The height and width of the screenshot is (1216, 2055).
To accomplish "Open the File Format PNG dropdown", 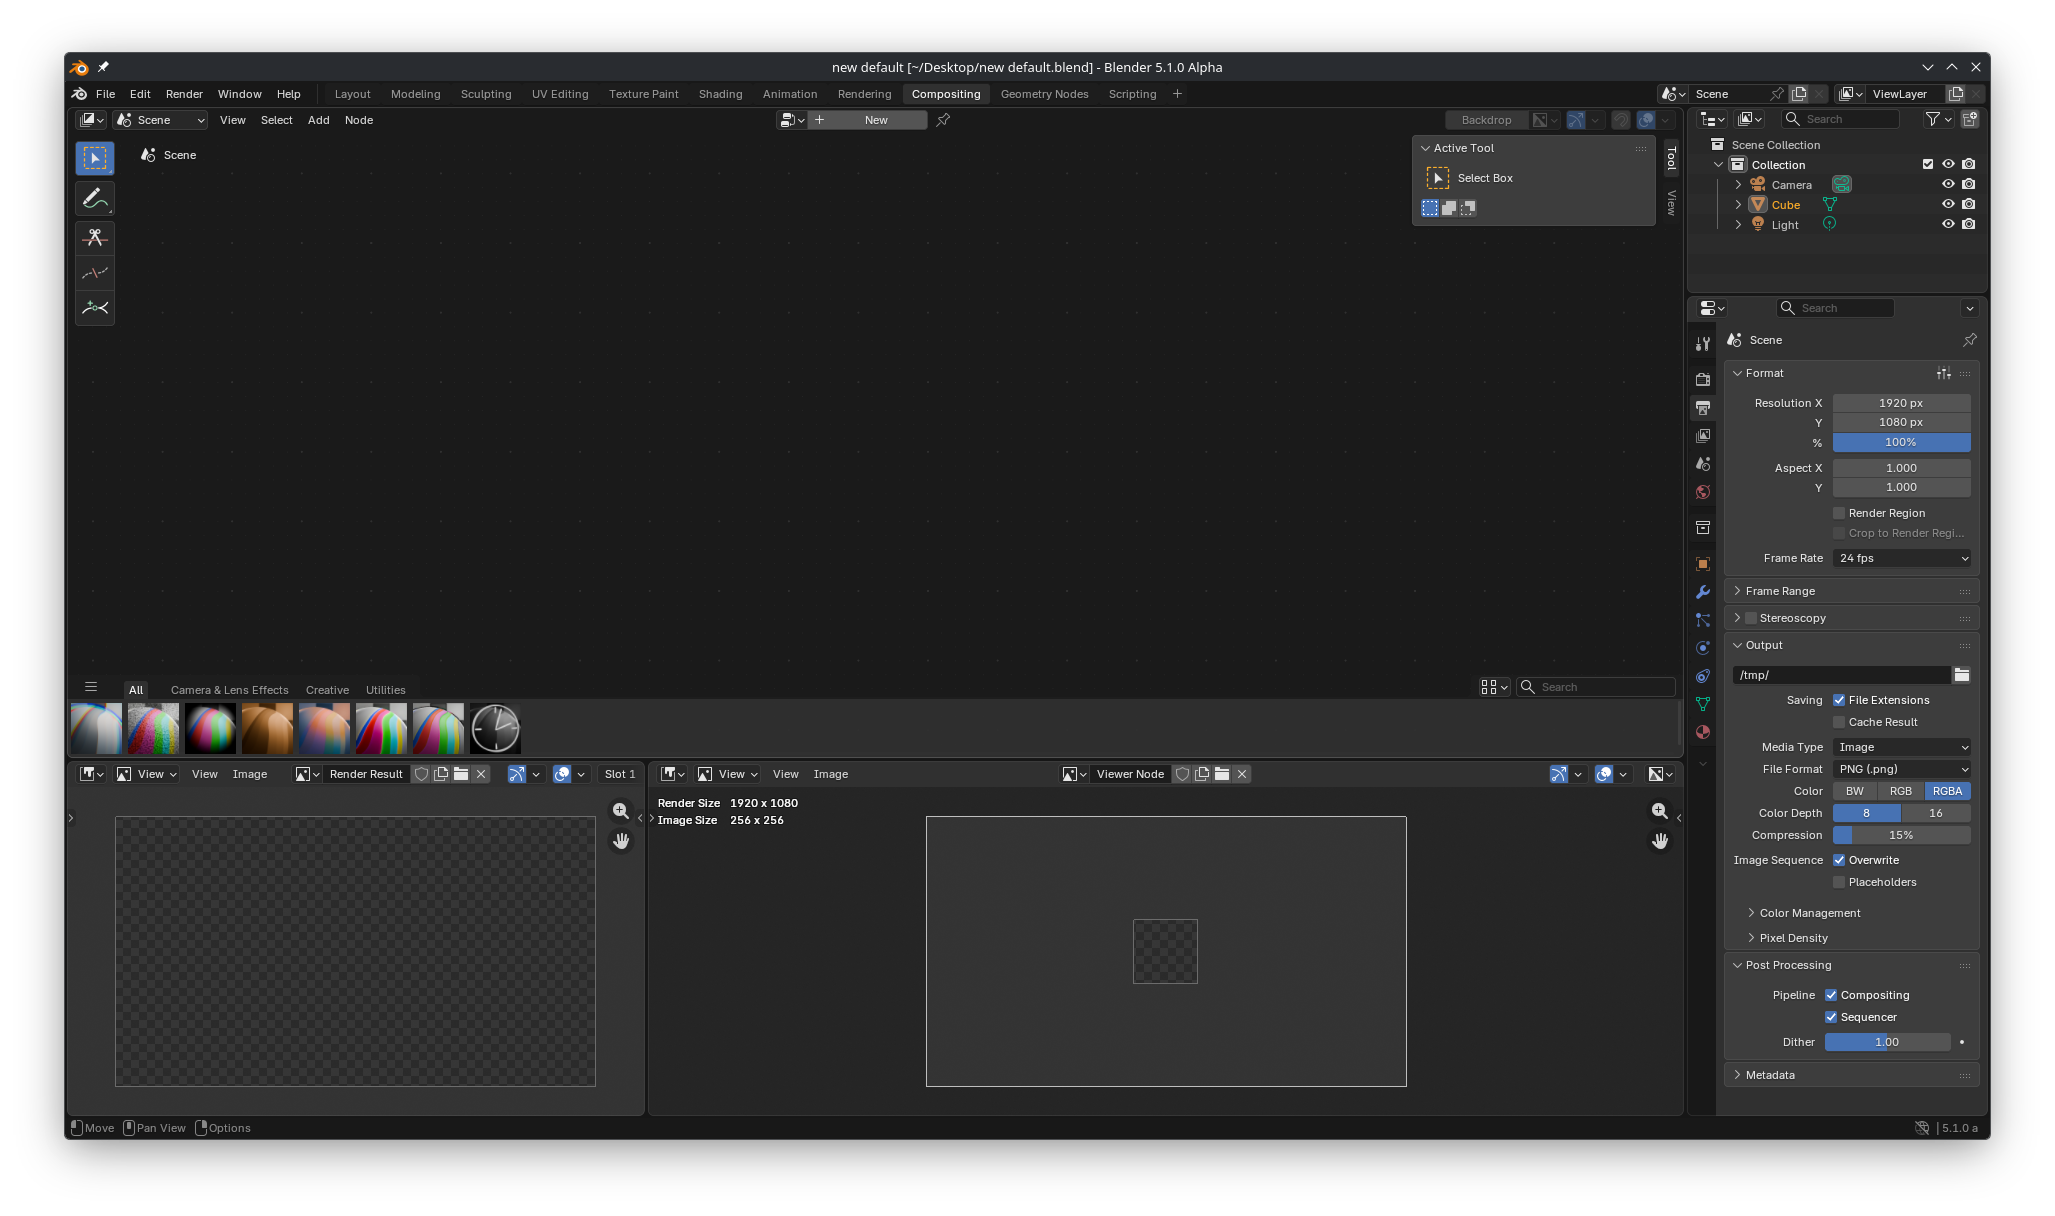I will (x=1902, y=769).
